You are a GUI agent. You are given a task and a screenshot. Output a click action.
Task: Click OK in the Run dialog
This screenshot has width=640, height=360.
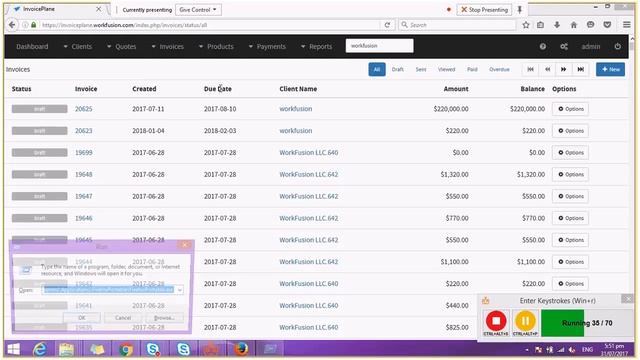coord(82,317)
